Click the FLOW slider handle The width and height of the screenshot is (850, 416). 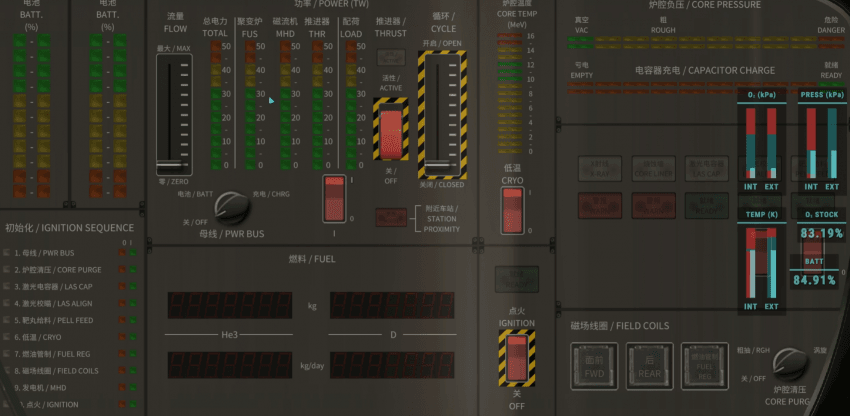172,162
